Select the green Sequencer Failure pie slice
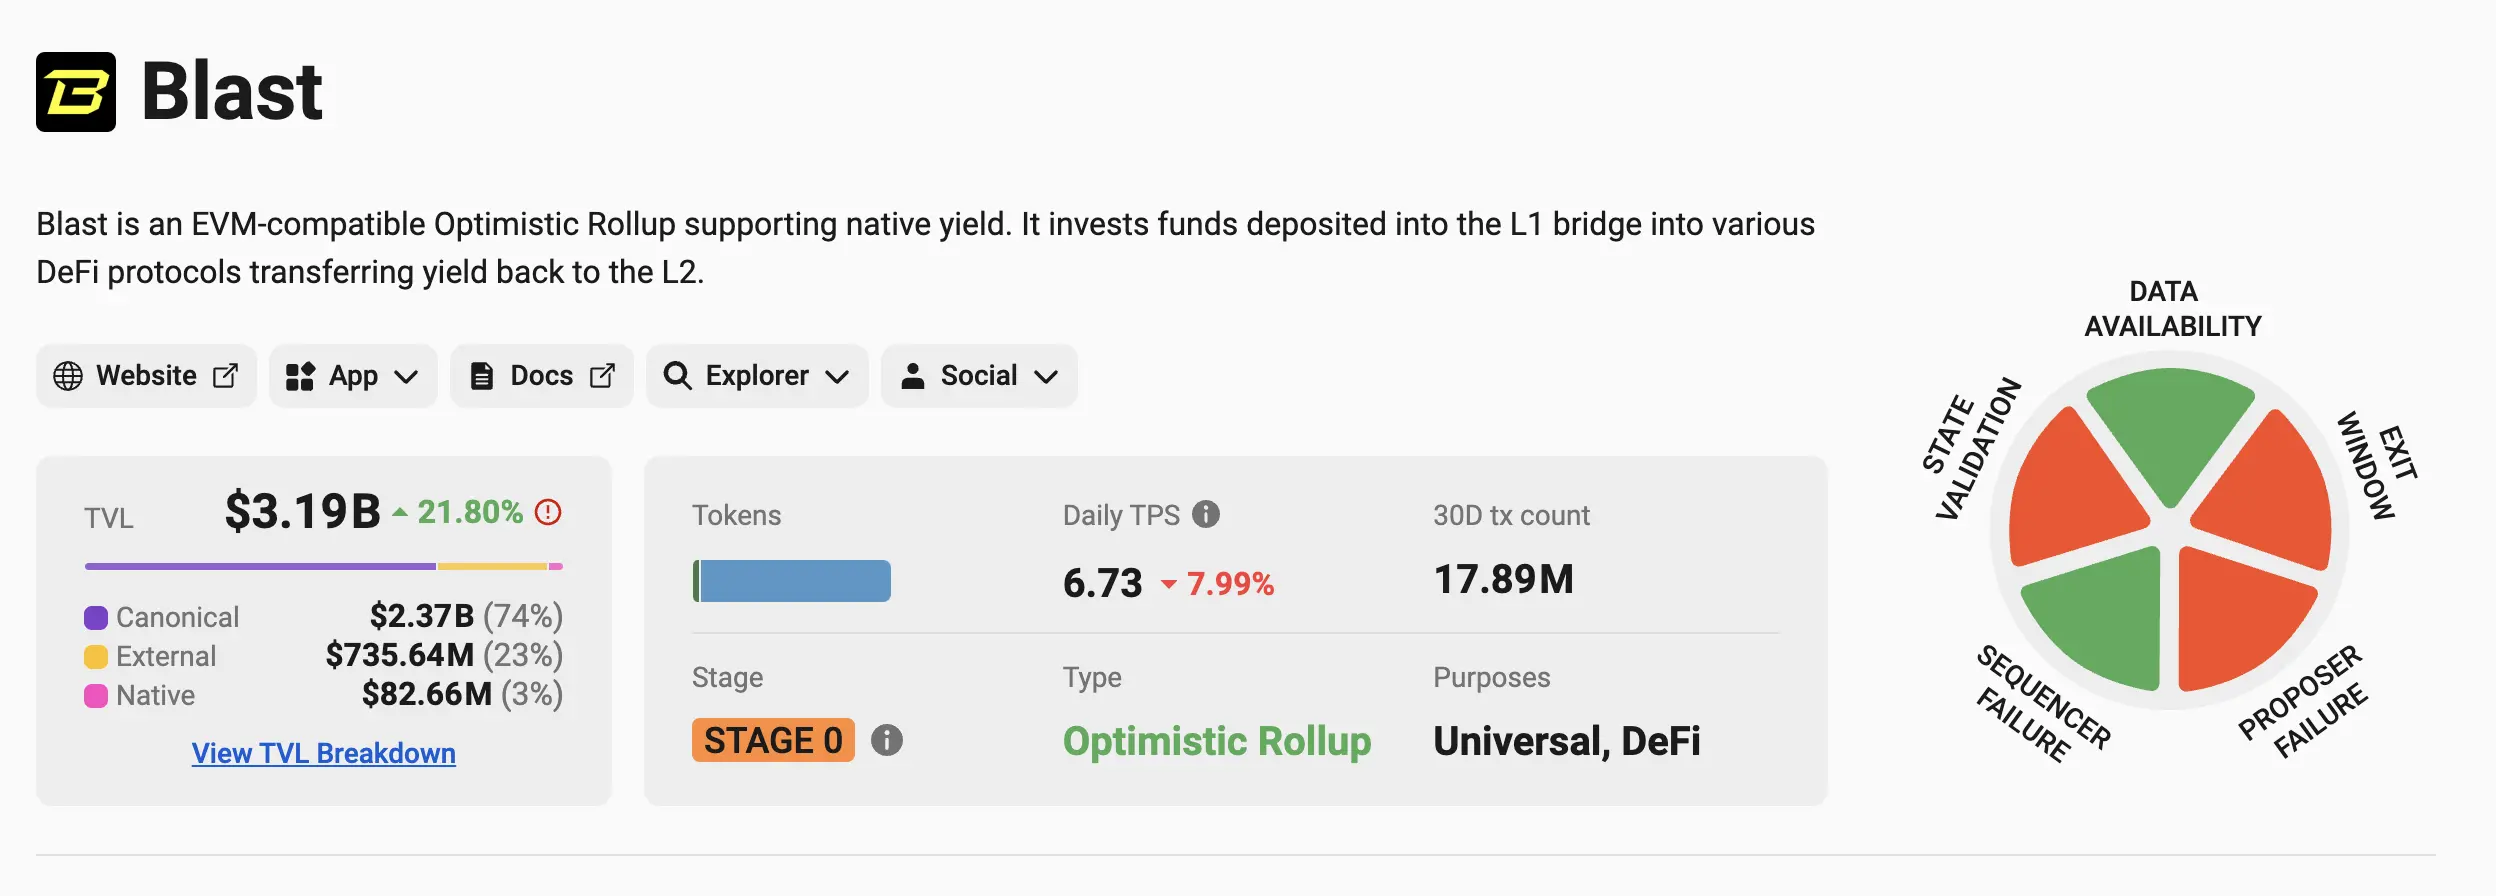This screenshot has width=2496, height=896. coord(2100,620)
